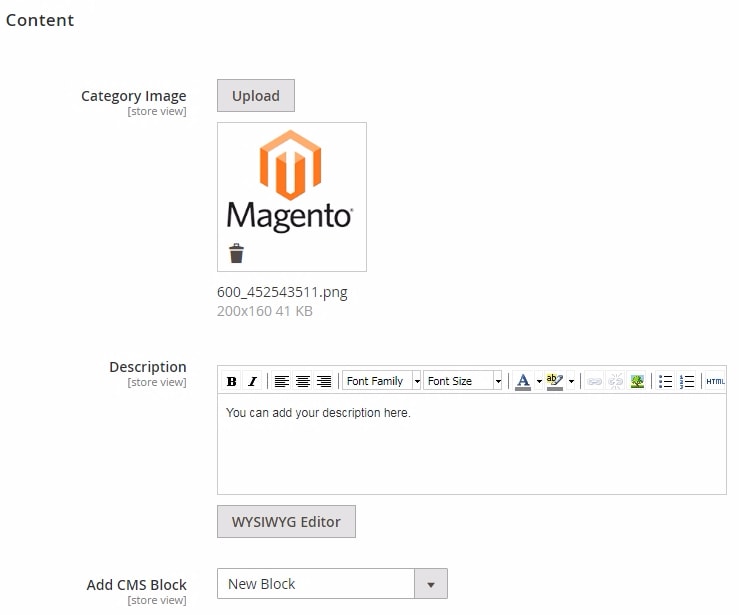Align description text left
The height and width of the screenshot is (615, 739).
click(x=281, y=381)
